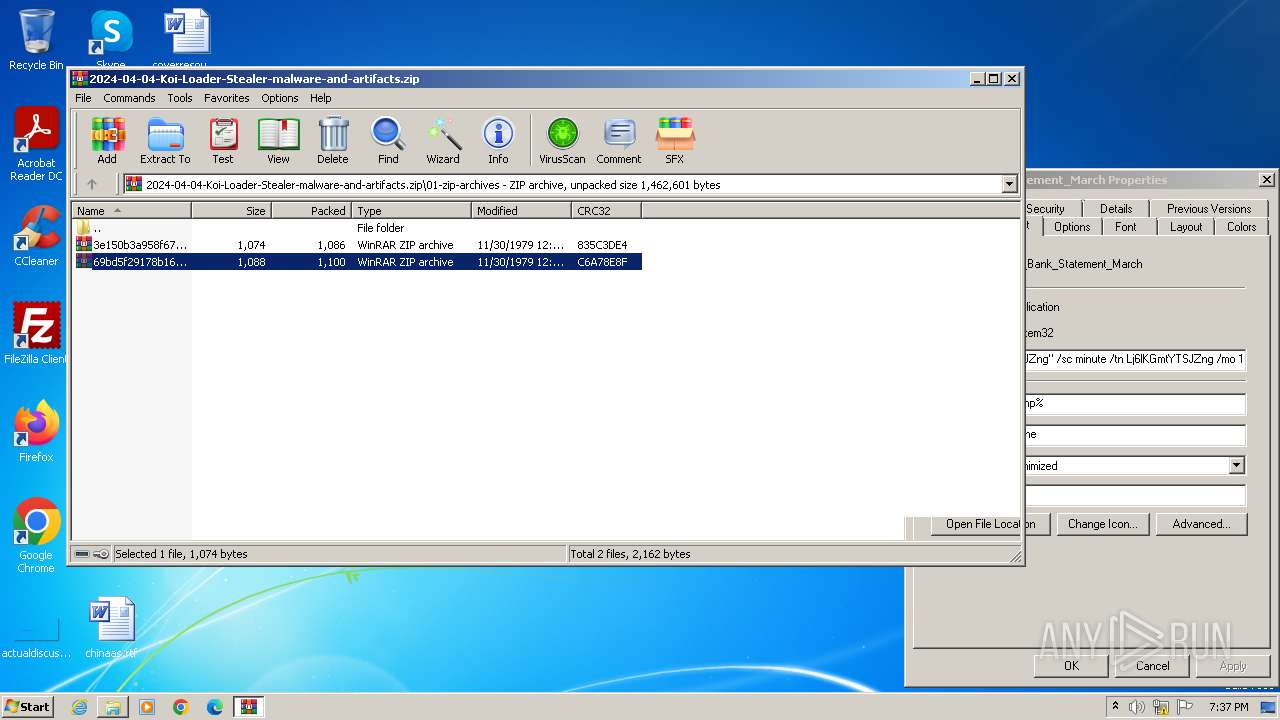The height and width of the screenshot is (720, 1280).
Task: Sort by the Type column header
Action: (411, 210)
